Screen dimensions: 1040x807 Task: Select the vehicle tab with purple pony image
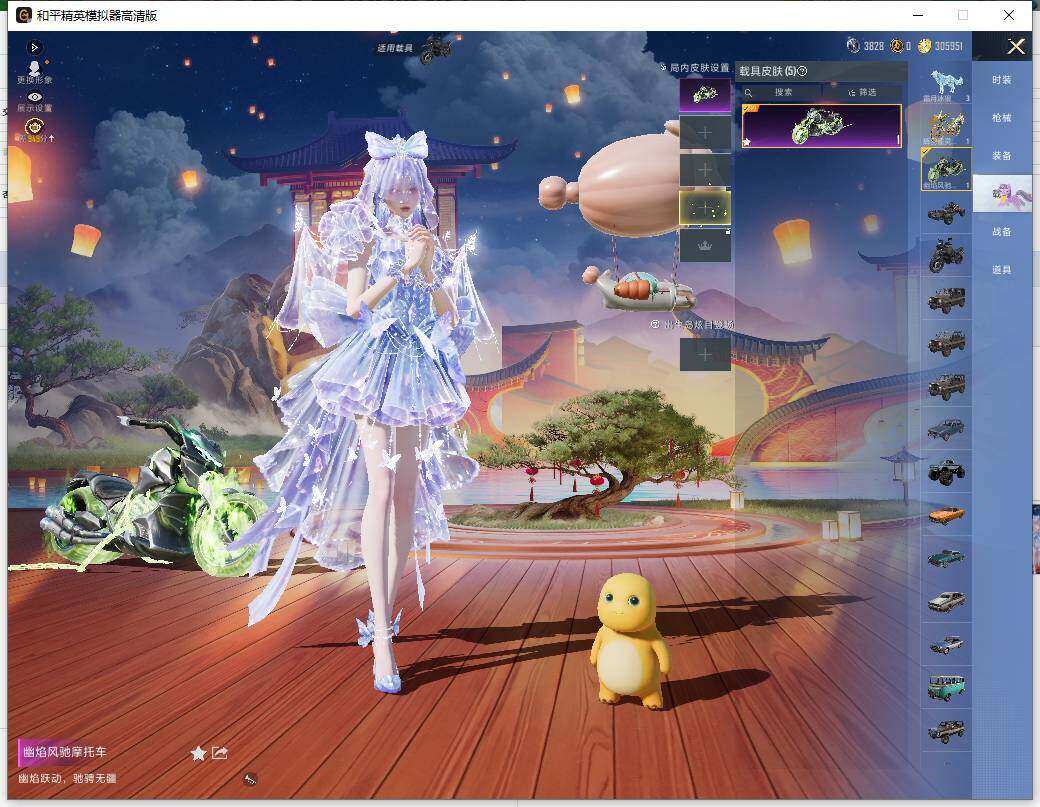[x=1003, y=194]
